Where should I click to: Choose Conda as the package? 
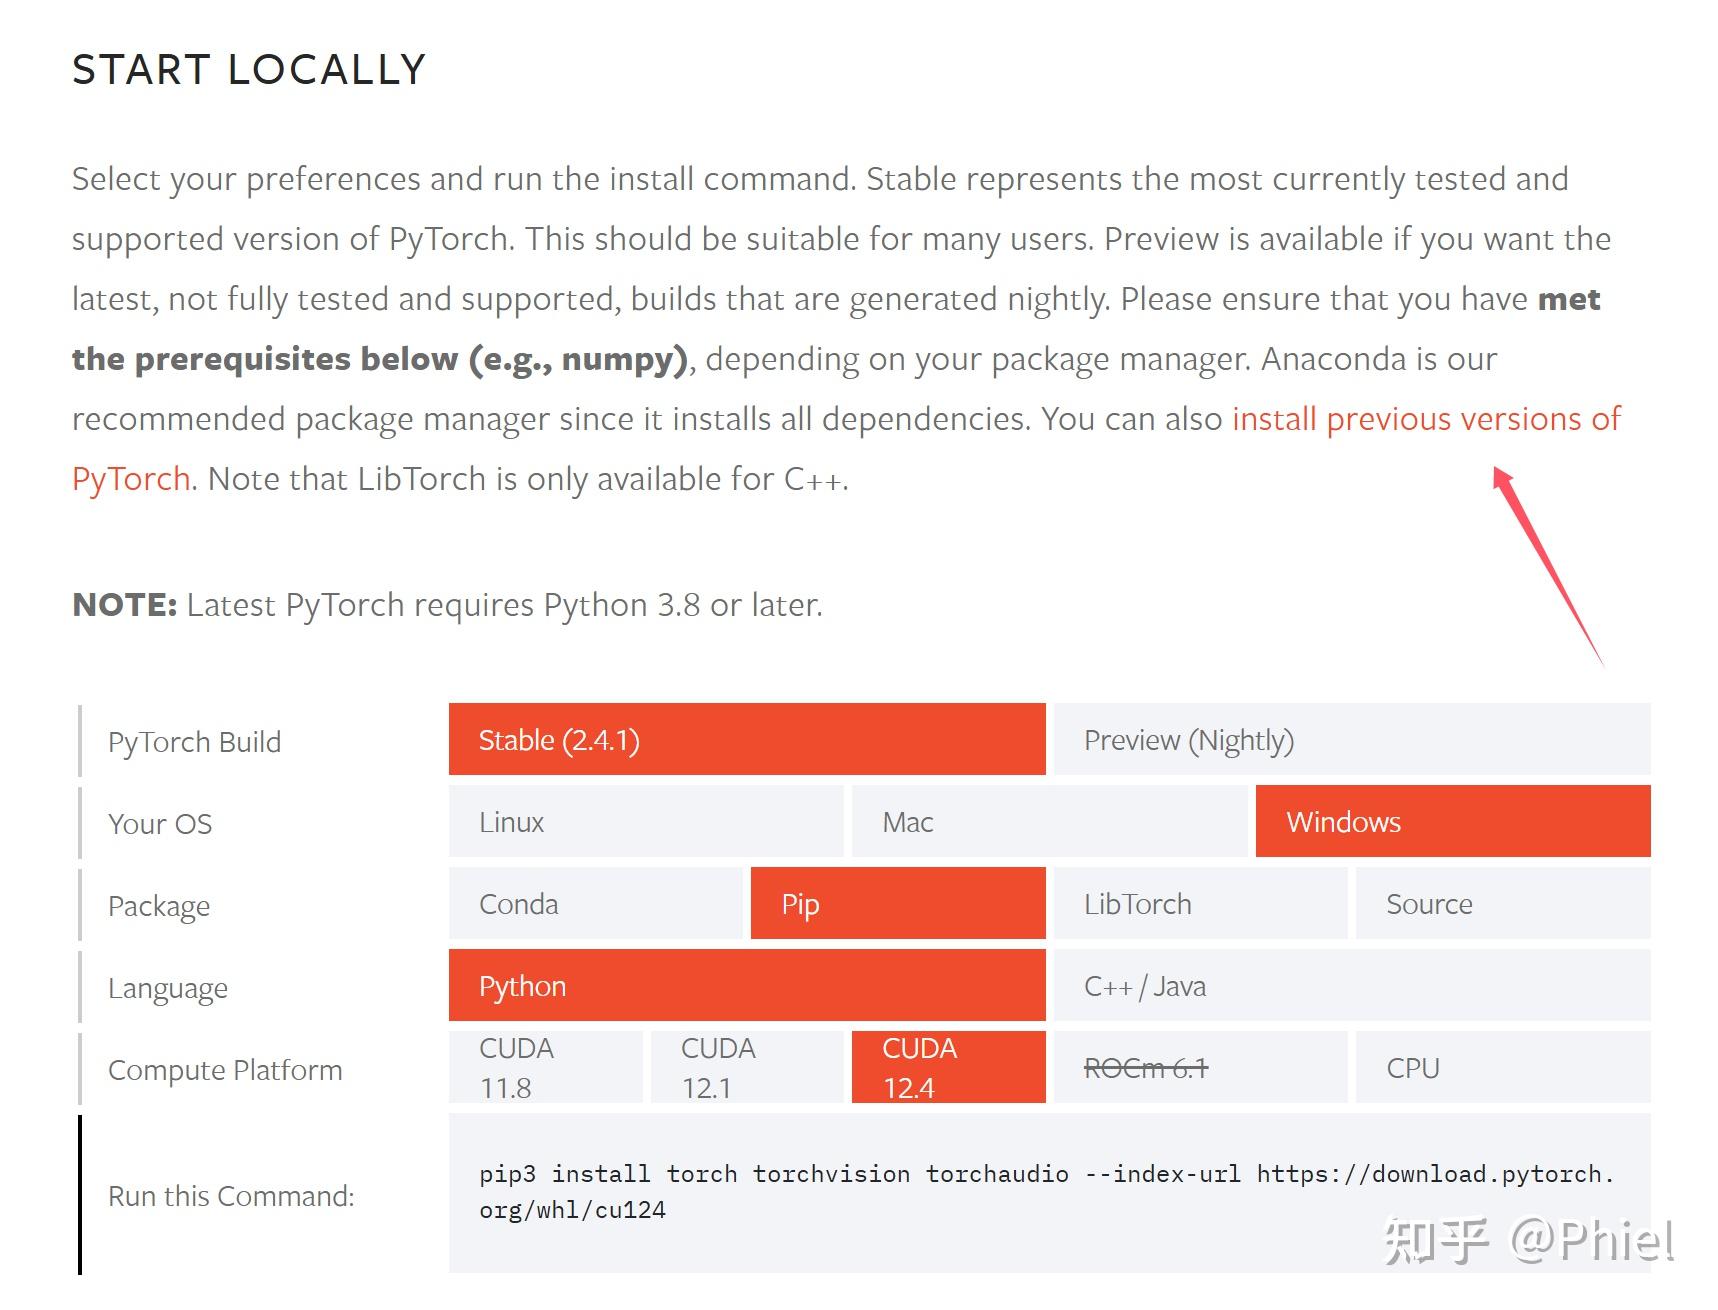coord(596,904)
